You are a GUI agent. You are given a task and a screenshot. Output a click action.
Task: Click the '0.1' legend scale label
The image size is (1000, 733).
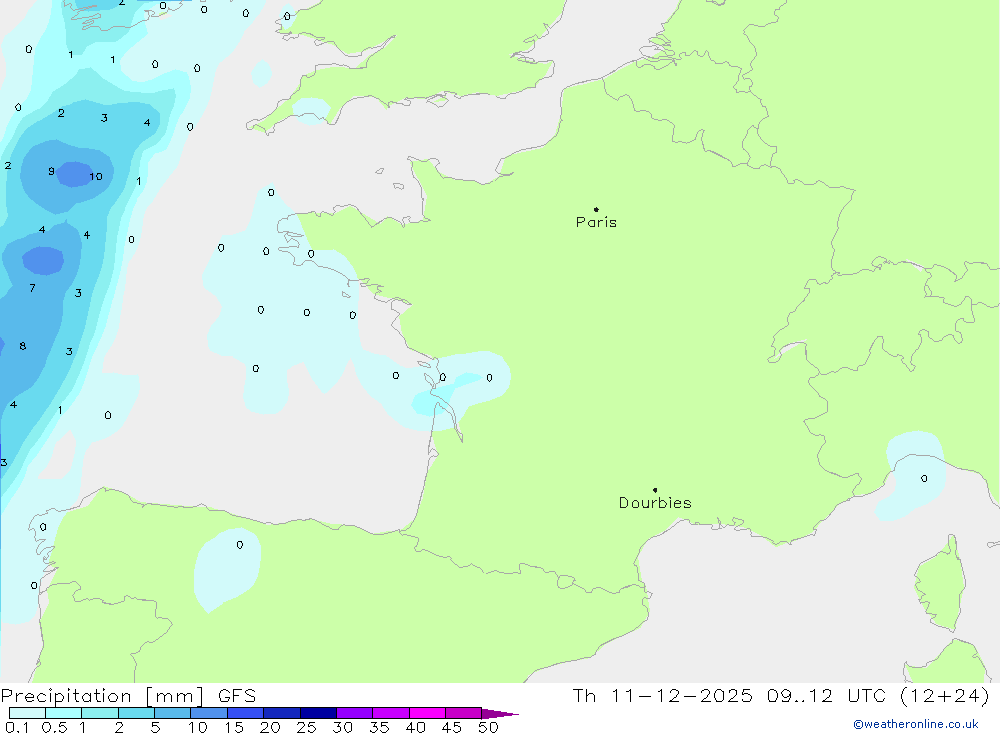point(17,727)
